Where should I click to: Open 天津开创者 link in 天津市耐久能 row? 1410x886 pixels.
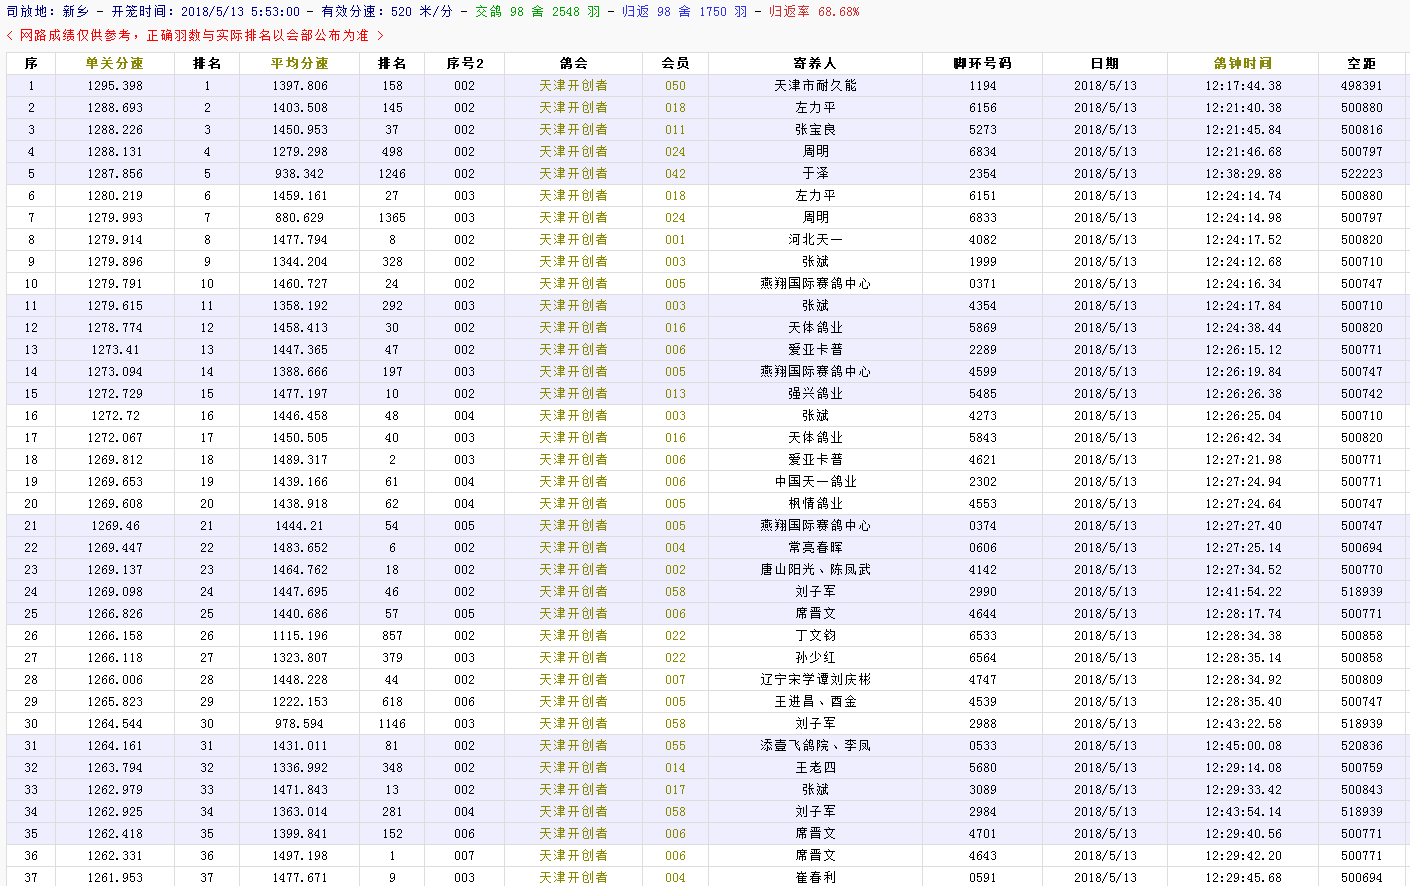tap(573, 86)
